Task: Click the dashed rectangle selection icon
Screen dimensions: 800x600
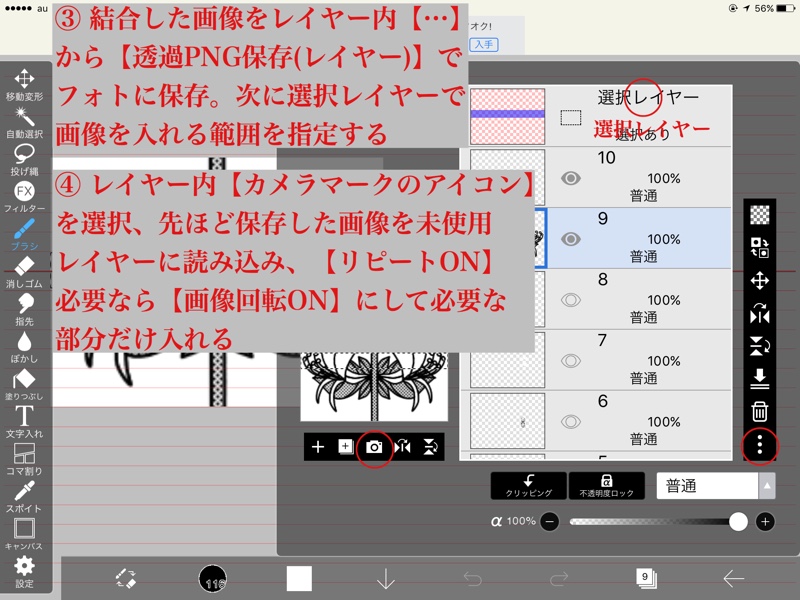Action: [x=571, y=117]
